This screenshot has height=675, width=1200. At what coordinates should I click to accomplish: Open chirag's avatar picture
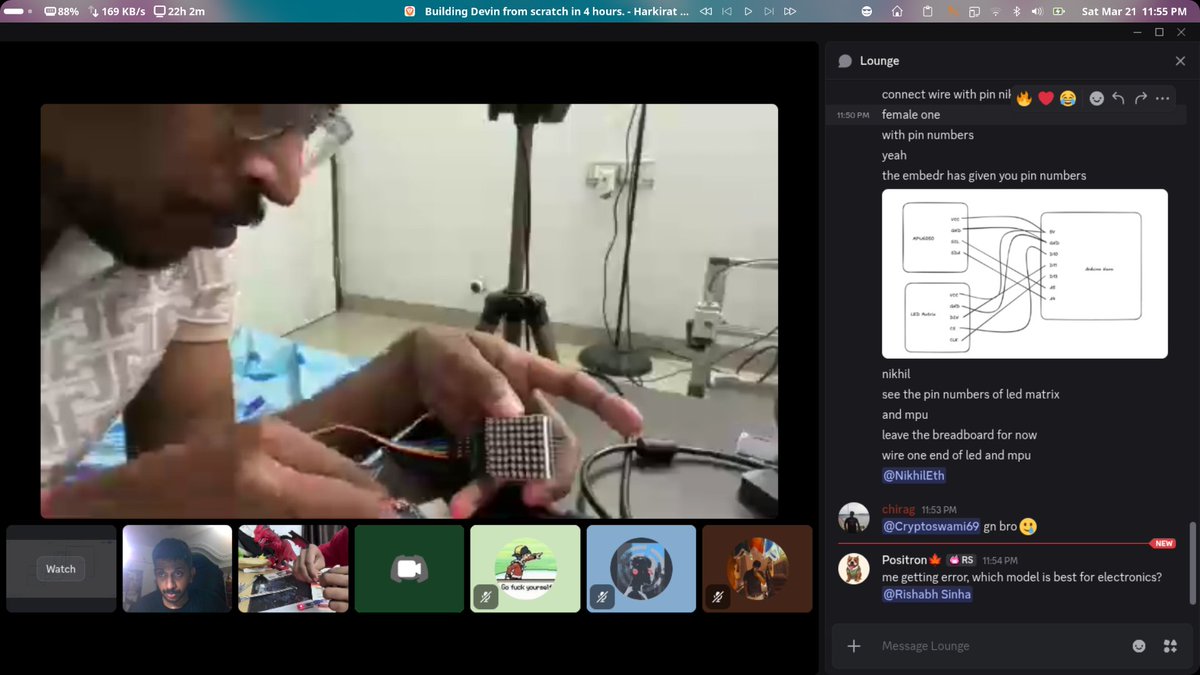pos(853,518)
